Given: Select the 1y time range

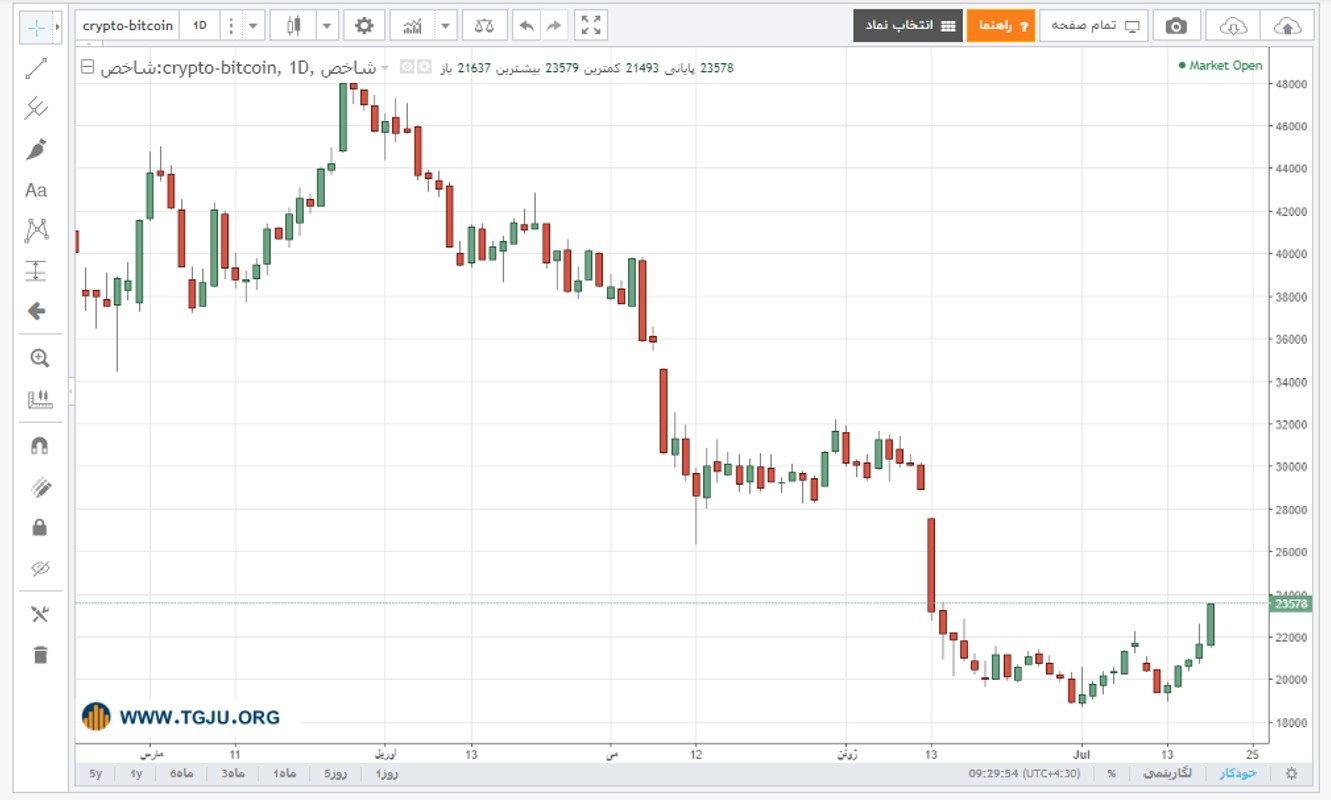Looking at the screenshot, I should coord(136,774).
